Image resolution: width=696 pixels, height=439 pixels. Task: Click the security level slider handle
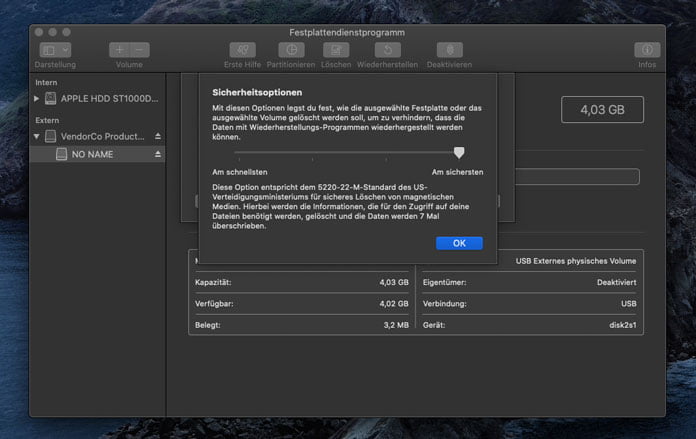coord(459,153)
